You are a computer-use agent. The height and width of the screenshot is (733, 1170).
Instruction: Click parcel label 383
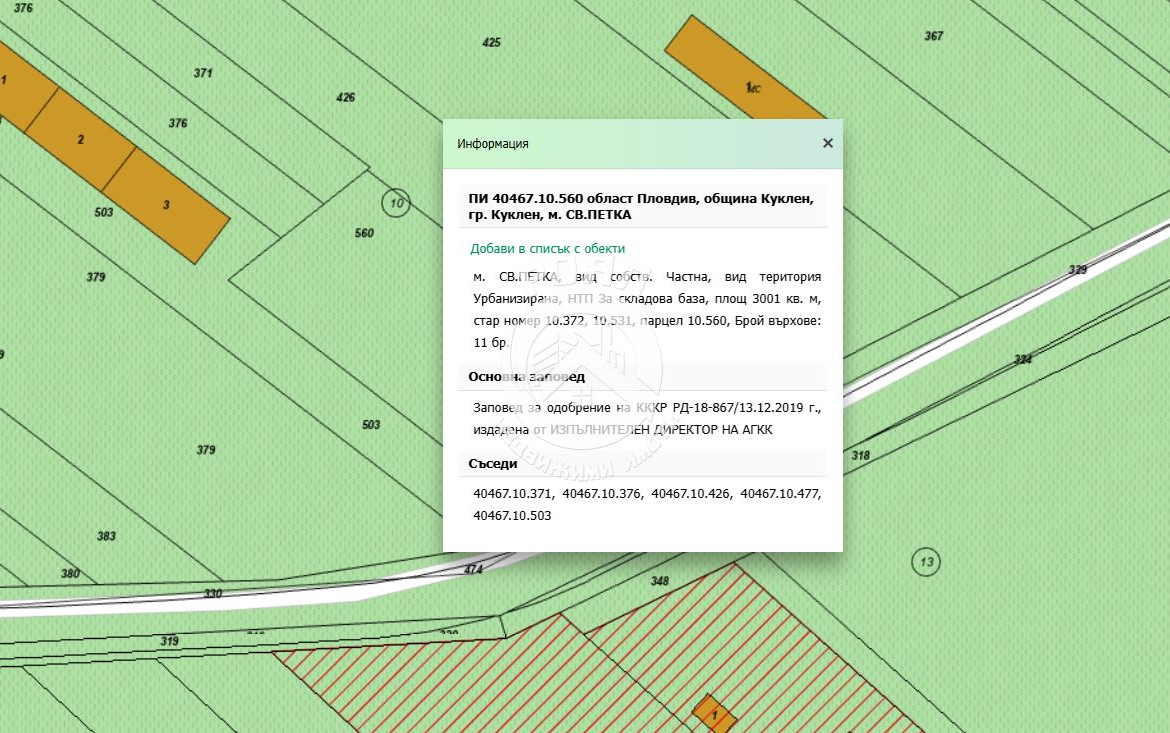(106, 536)
